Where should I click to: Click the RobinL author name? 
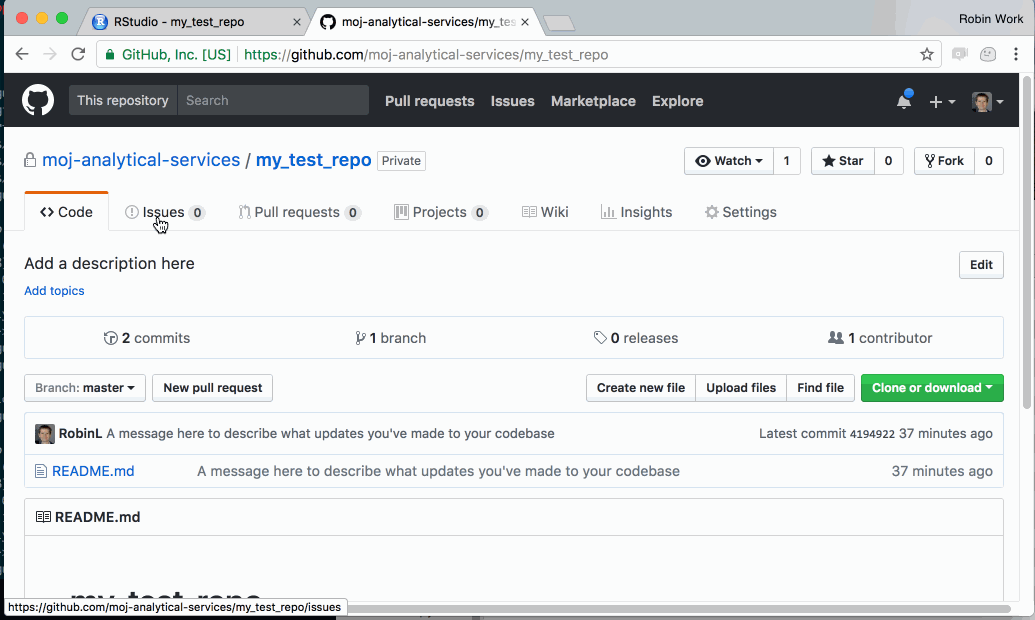click(81, 433)
